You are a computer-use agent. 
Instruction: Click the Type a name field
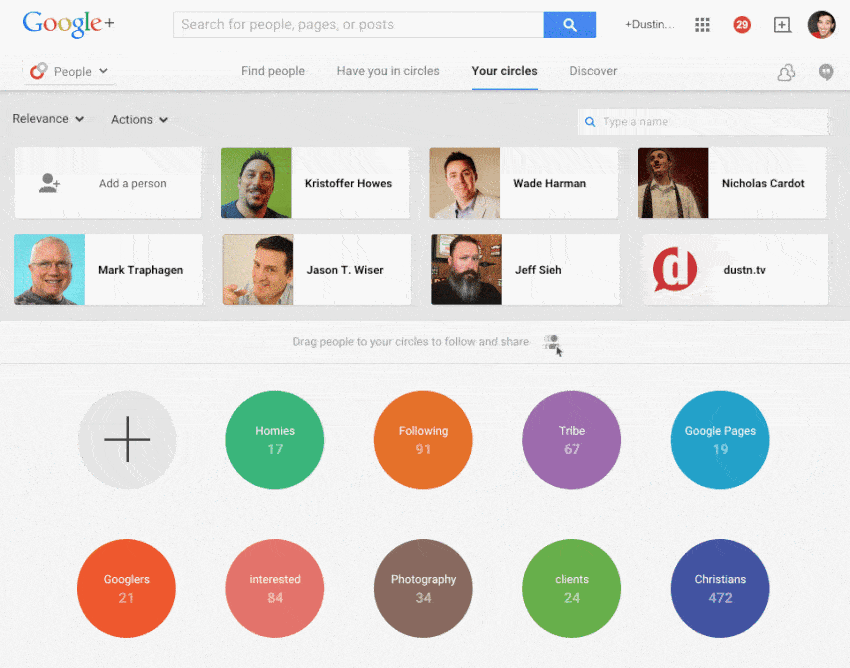click(x=703, y=122)
